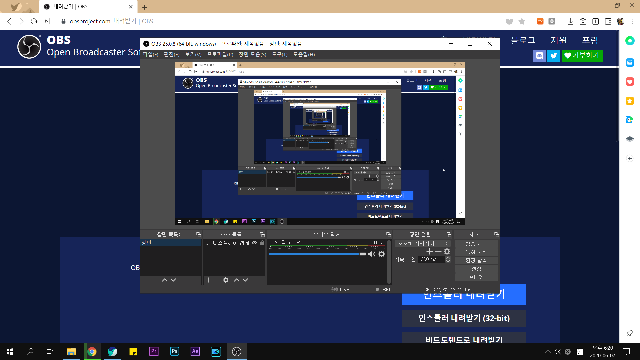Reload the page with the browser refresh icon
The height and width of the screenshot is (360, 640).
(x=34, y=21)
